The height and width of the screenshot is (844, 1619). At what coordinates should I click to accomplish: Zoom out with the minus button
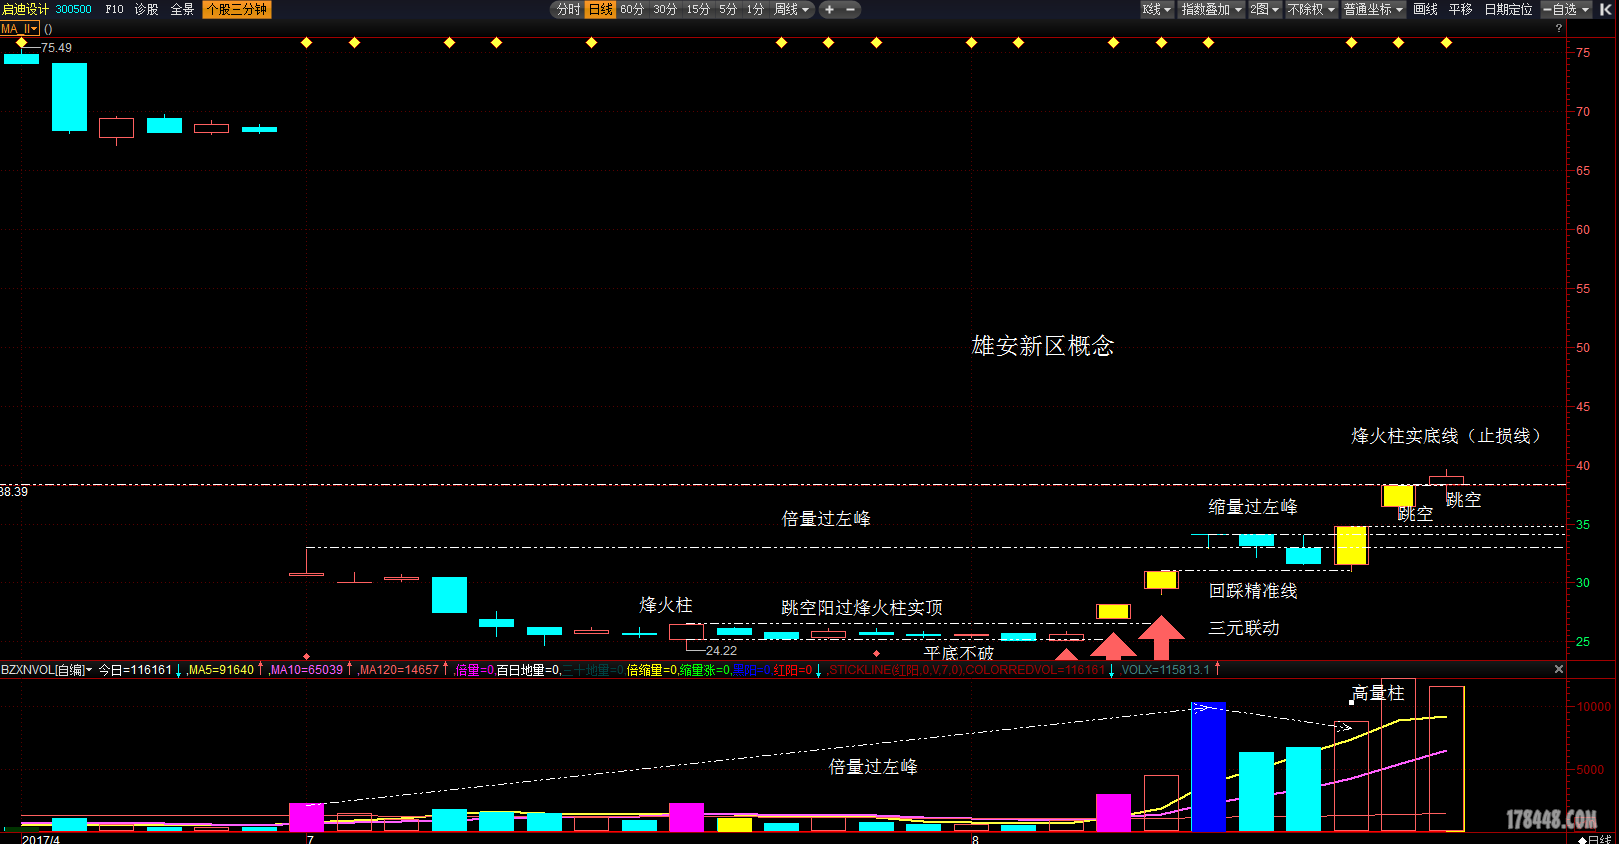point(850,9)
